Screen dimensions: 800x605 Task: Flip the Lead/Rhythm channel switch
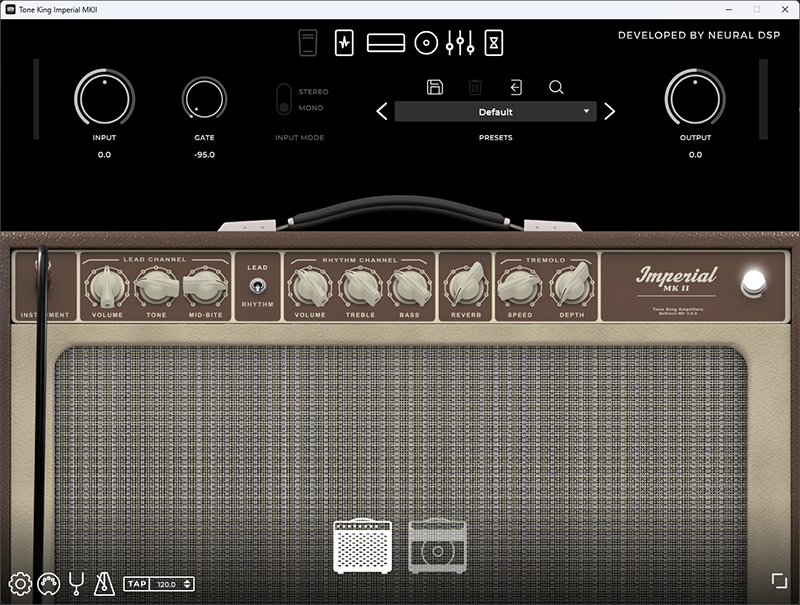(258, 286)
